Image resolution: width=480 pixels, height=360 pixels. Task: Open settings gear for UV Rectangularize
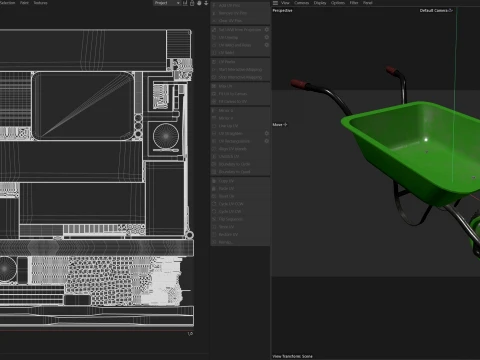267,141
